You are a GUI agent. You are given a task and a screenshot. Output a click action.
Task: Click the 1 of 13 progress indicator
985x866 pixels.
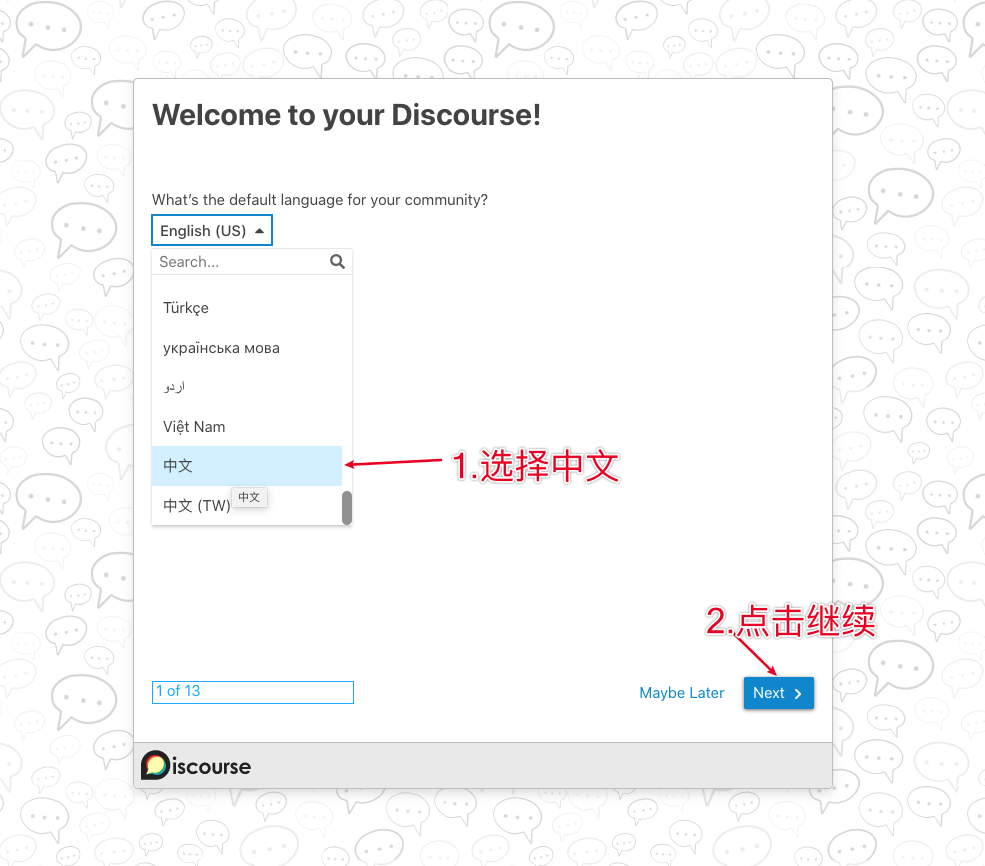click(252, 691)
